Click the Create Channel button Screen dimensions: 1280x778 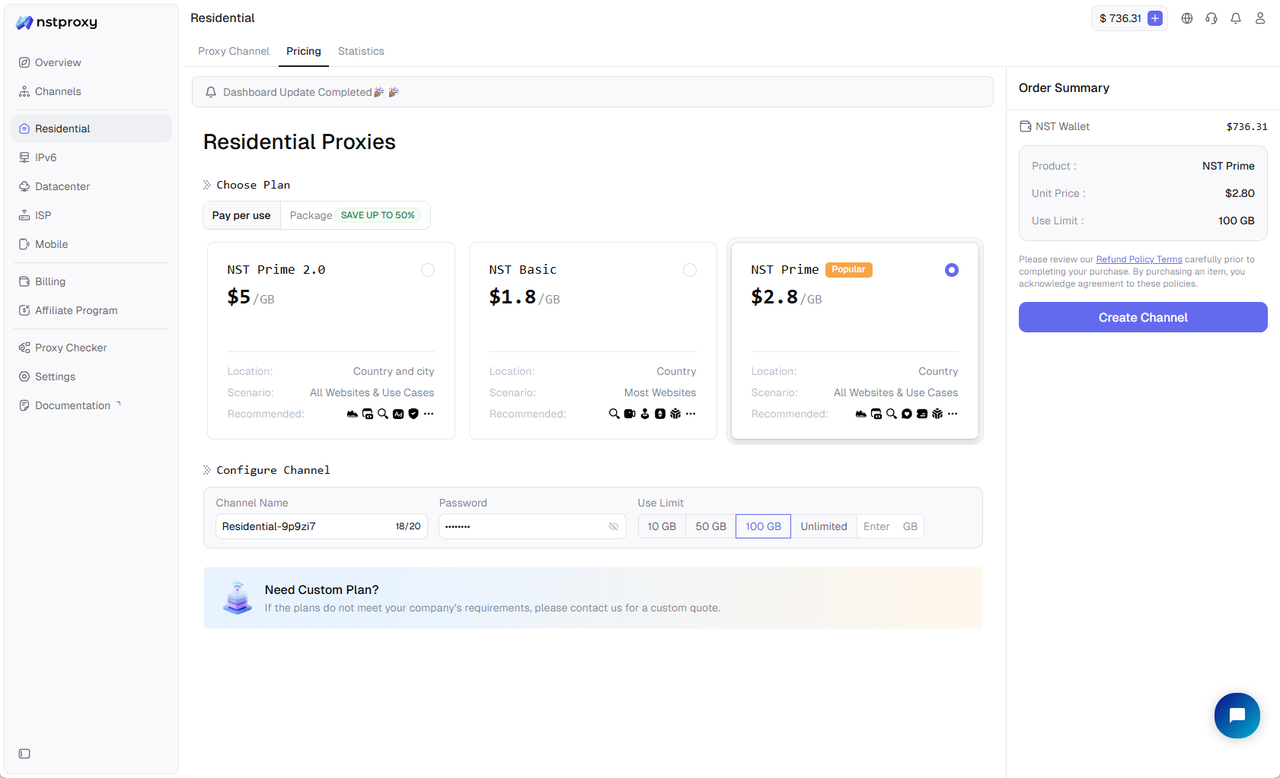click(1142, 317)
